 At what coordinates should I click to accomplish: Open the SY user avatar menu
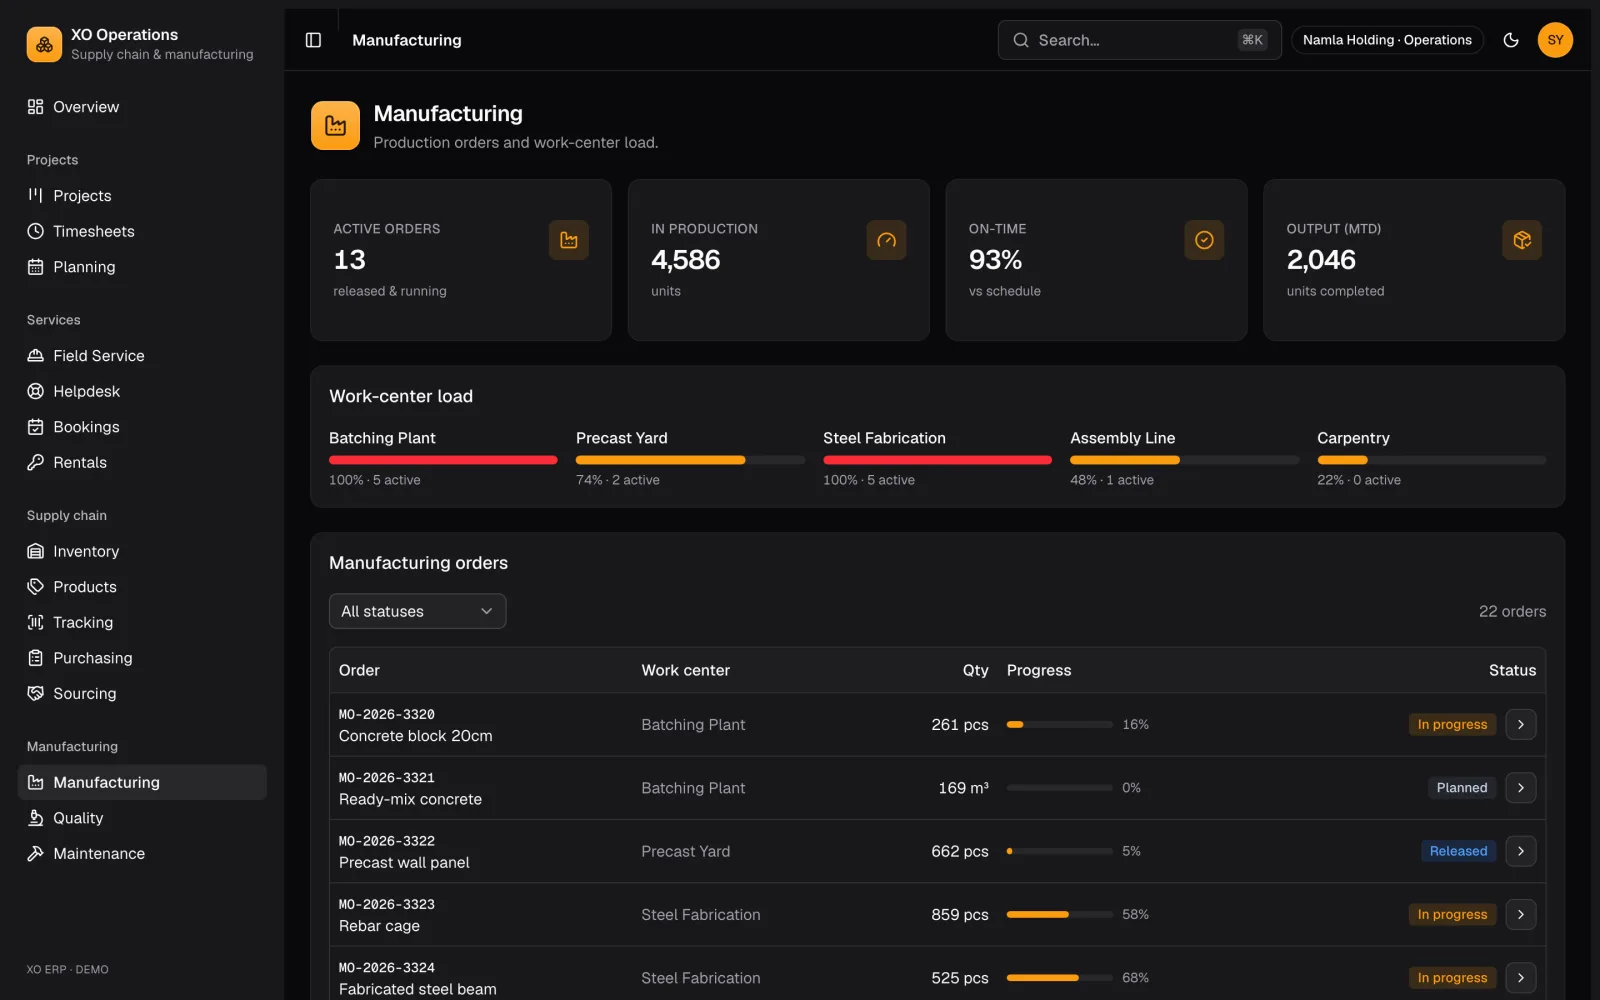(1555, 40)
